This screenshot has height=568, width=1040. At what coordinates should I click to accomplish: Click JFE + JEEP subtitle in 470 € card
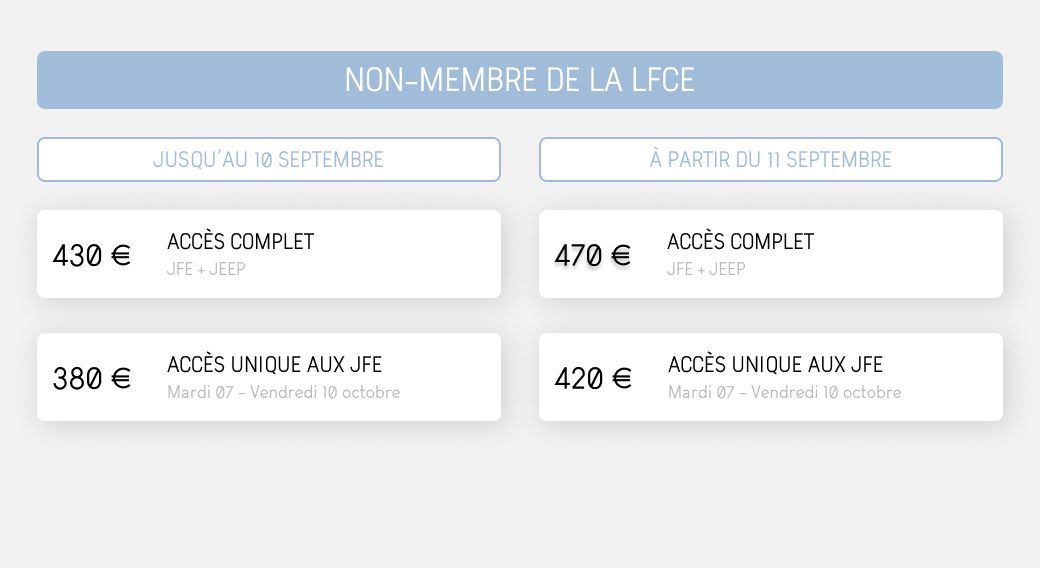point(706,269)
